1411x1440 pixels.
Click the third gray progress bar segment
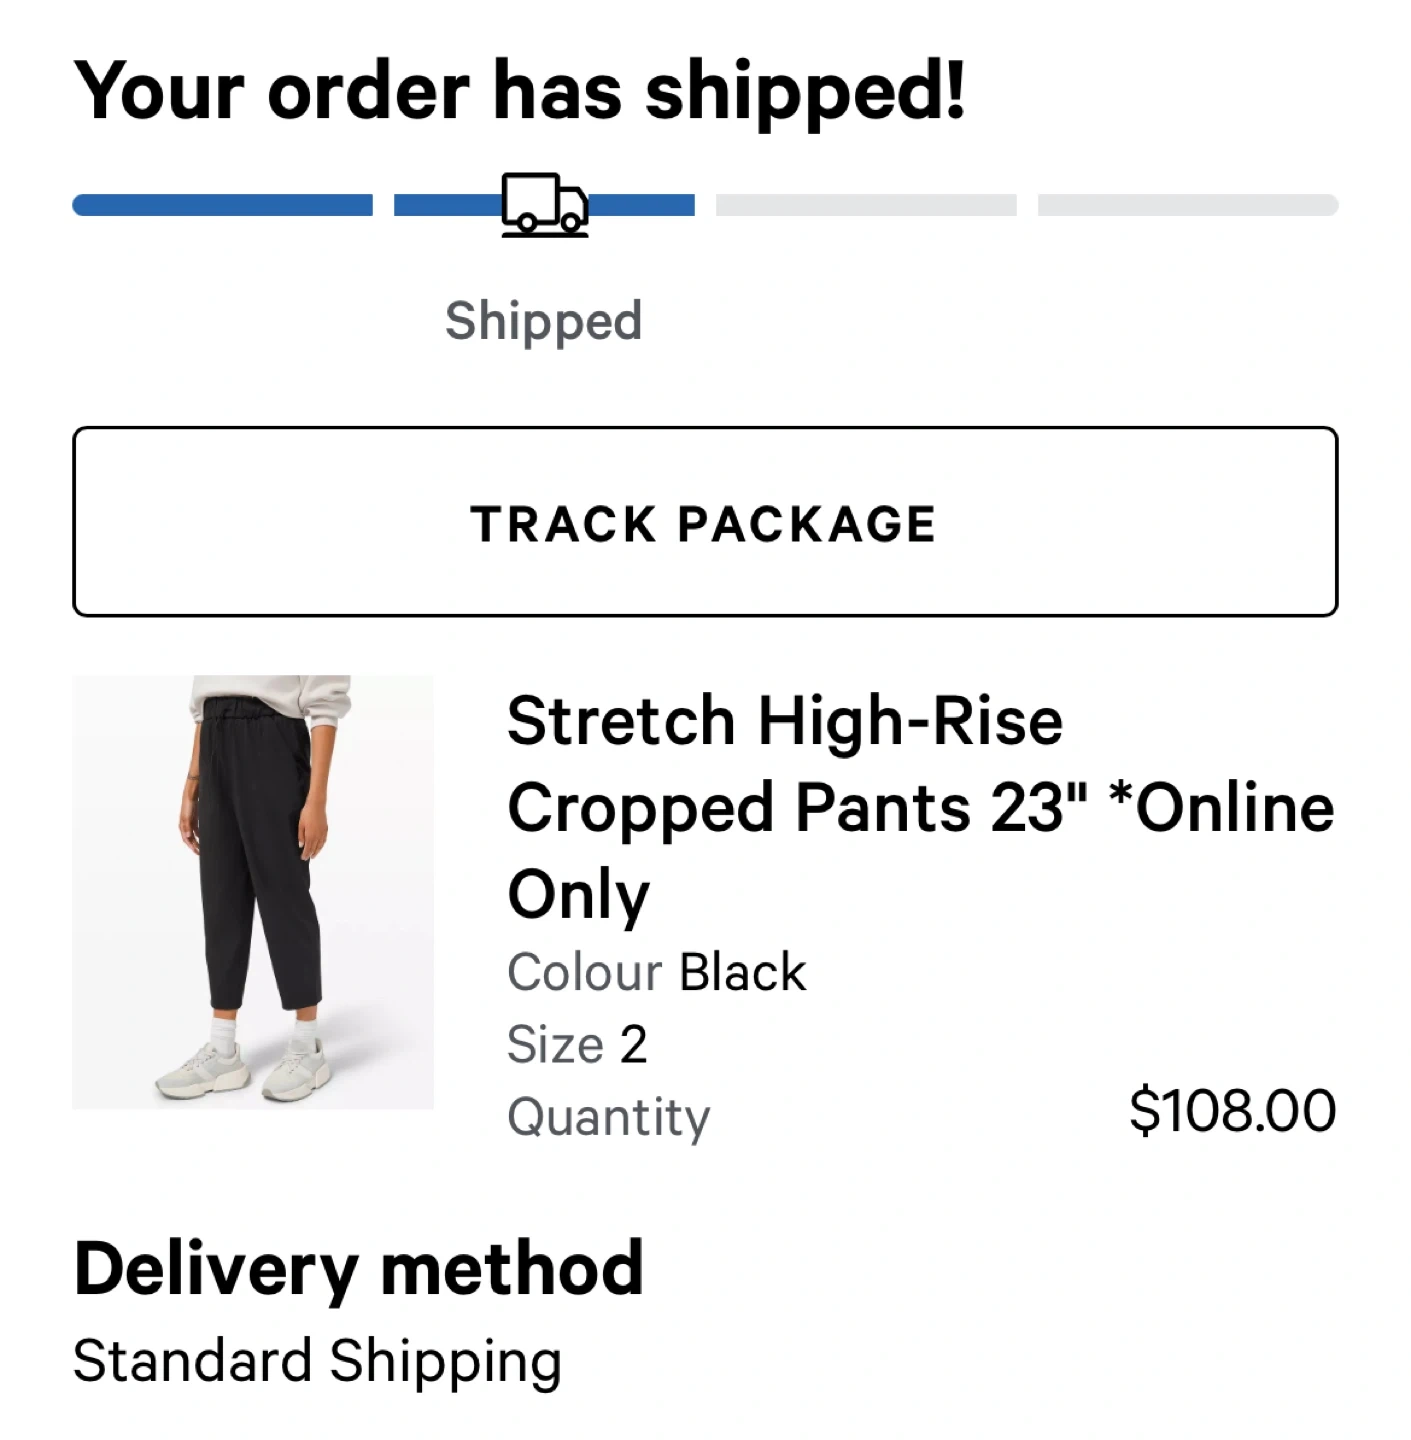866,206
